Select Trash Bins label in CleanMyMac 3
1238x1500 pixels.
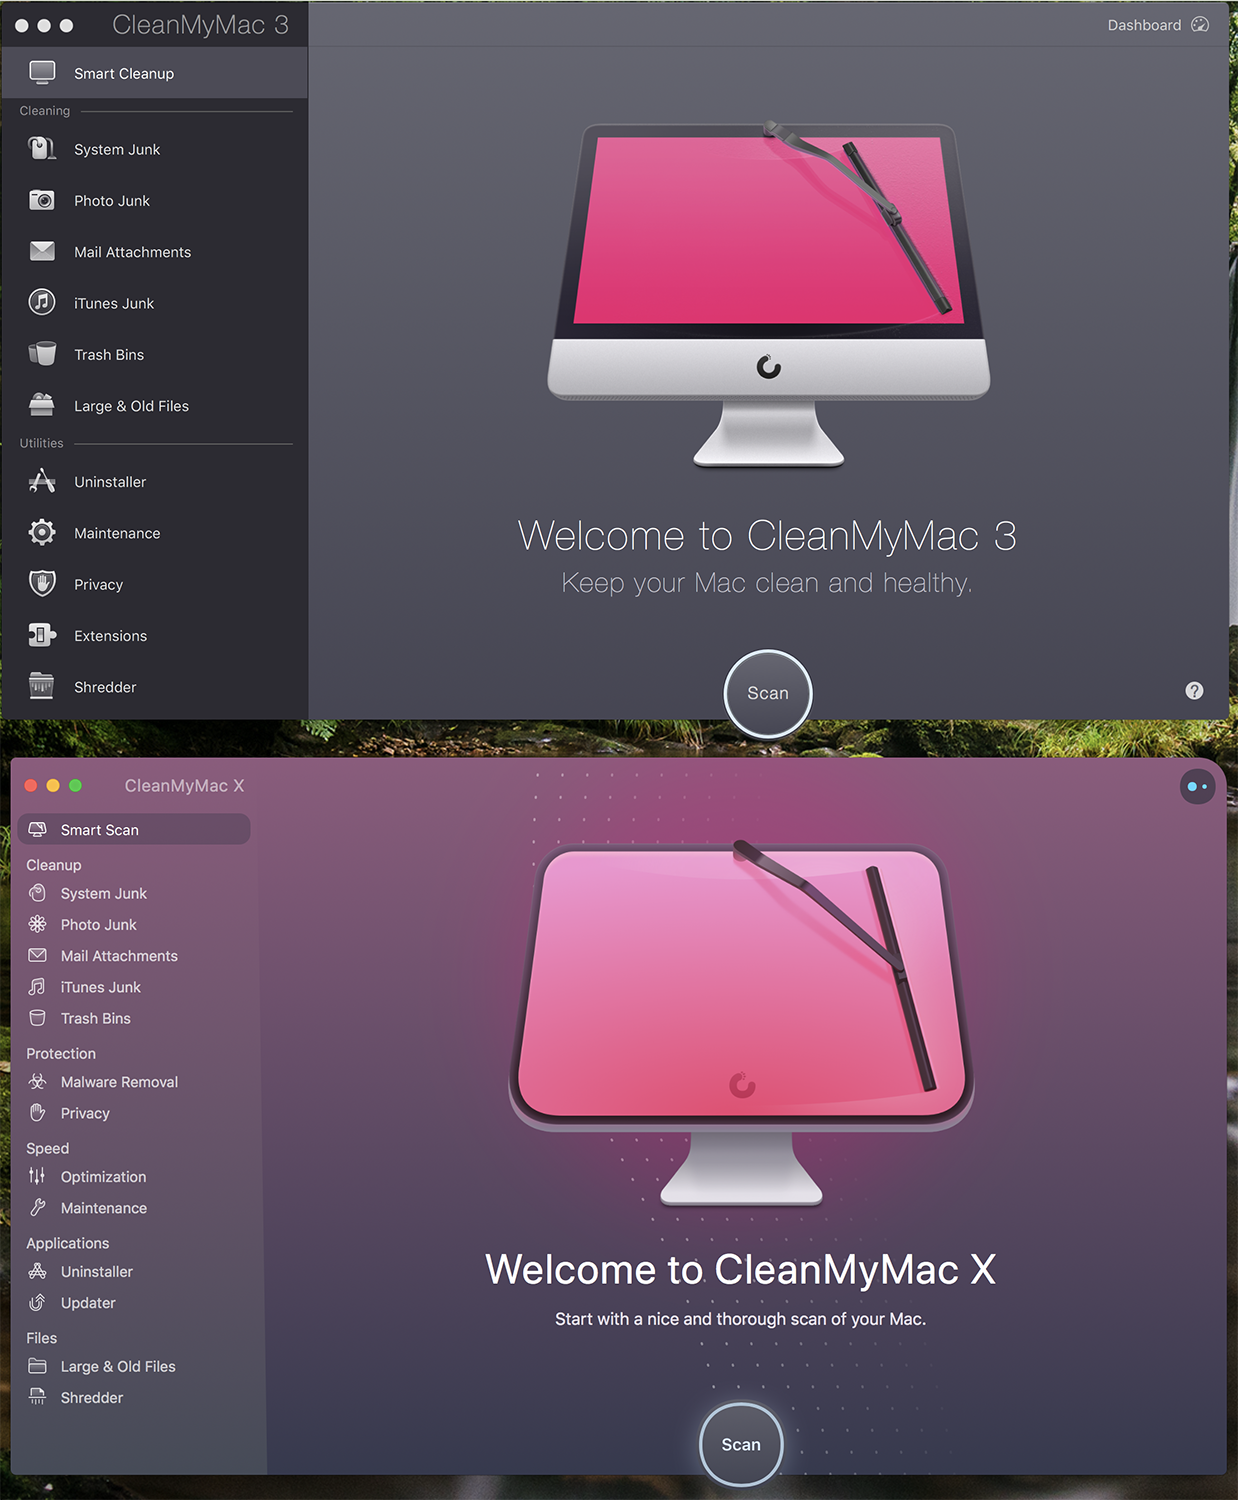click(109, 354)
